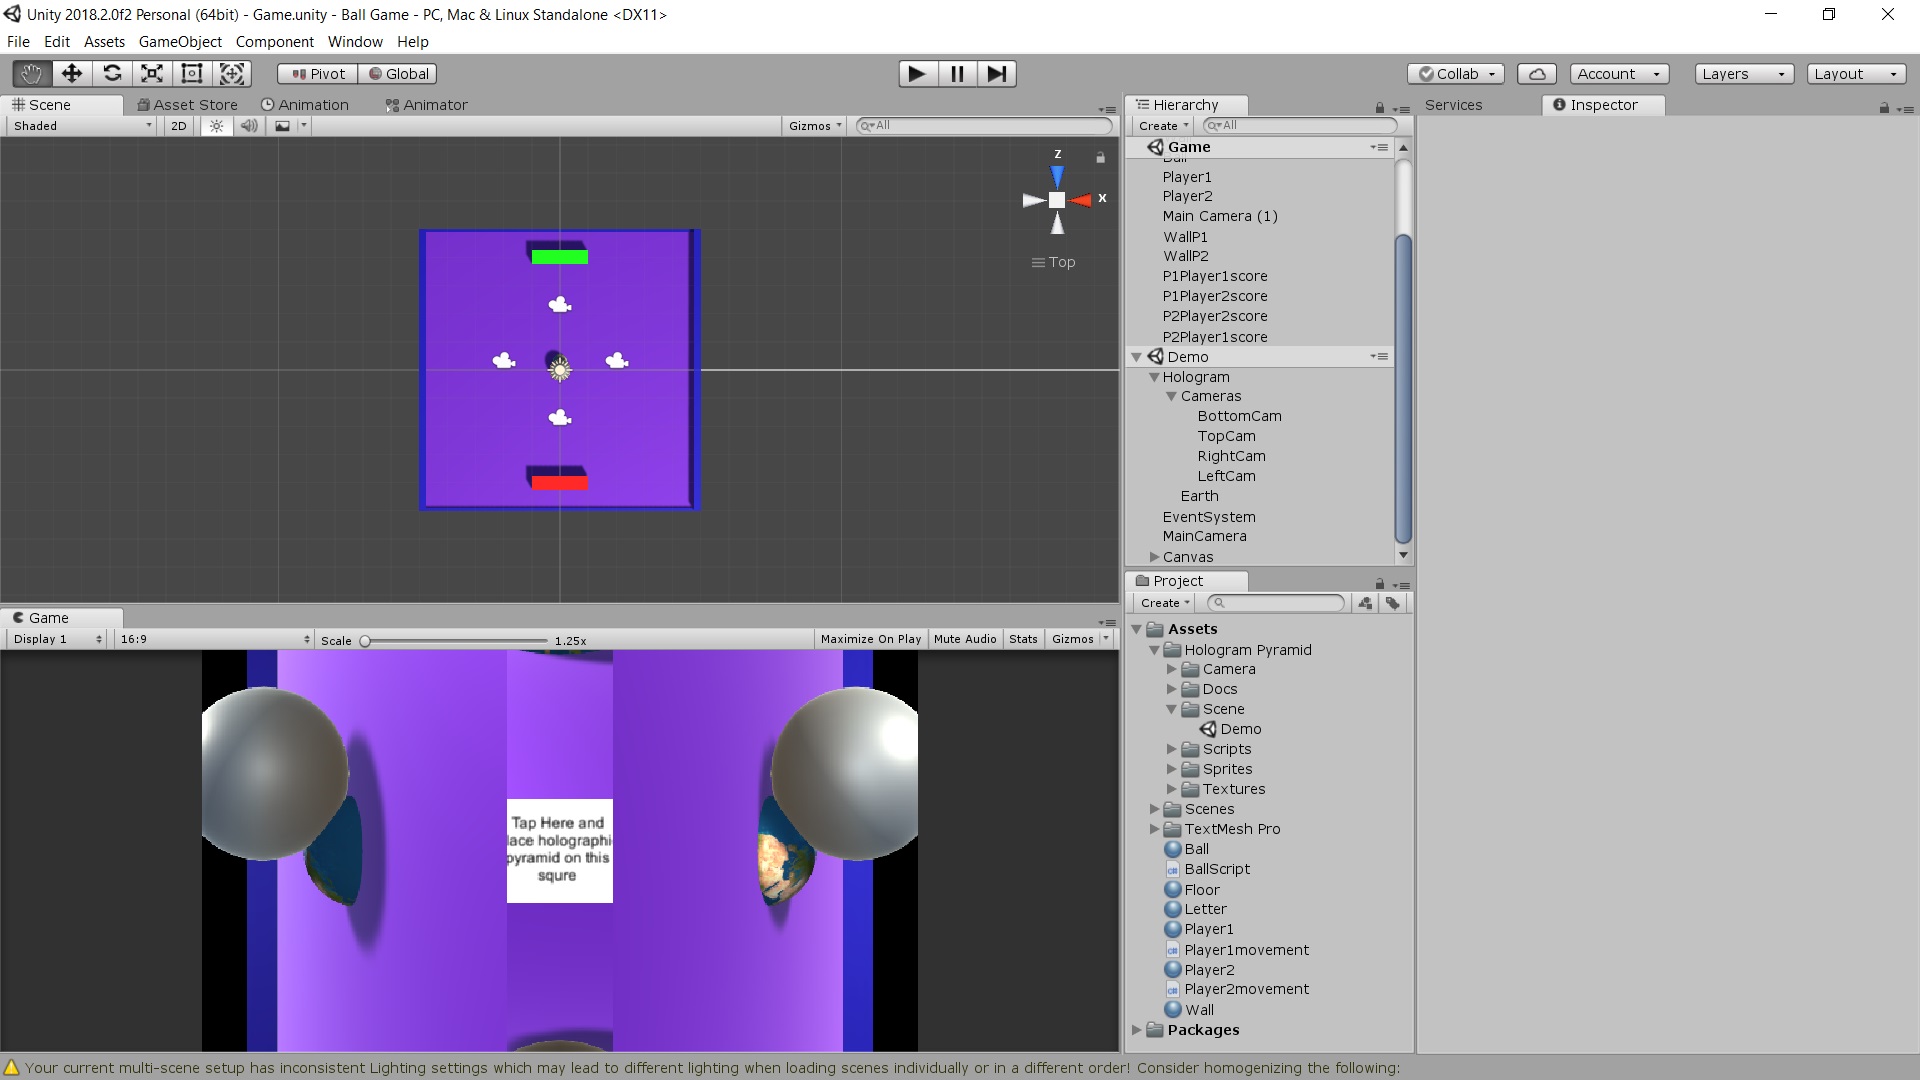Viewport: 1920px width, 1080px height.
Task: Show Stats overlay in the Game view
Action: [x=1023, y=639]
